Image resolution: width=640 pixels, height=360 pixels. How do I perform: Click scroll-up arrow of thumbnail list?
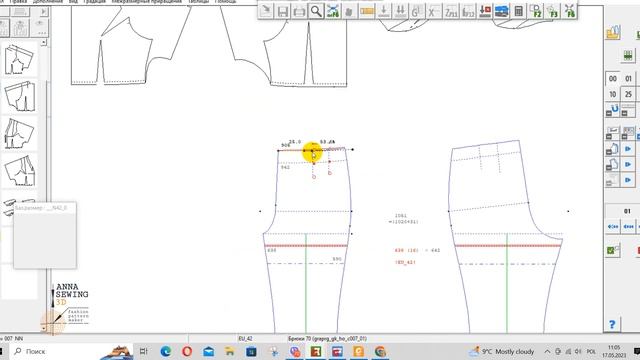[x=44, y=42]
